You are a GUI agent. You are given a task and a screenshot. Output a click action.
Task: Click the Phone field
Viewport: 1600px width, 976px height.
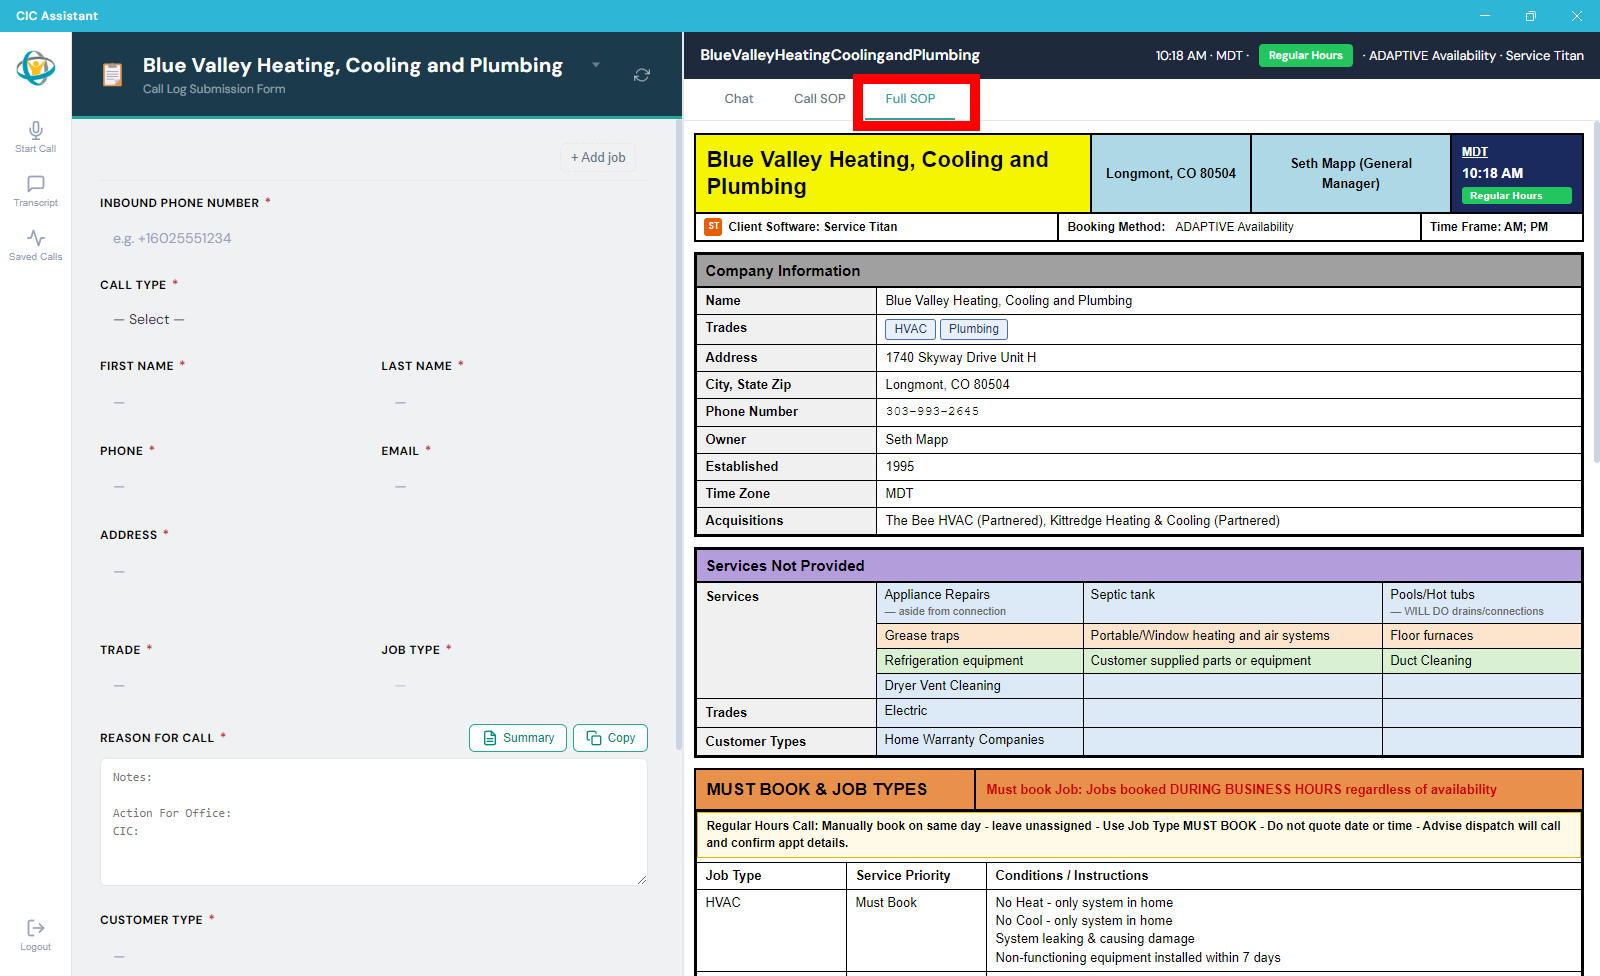pos(233,487)
